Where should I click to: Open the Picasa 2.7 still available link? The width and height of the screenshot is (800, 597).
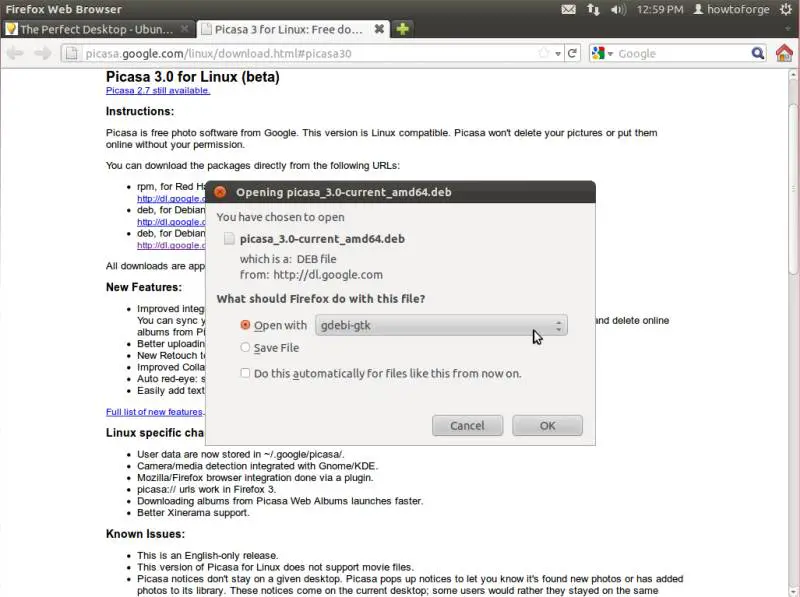pos(158,90)
